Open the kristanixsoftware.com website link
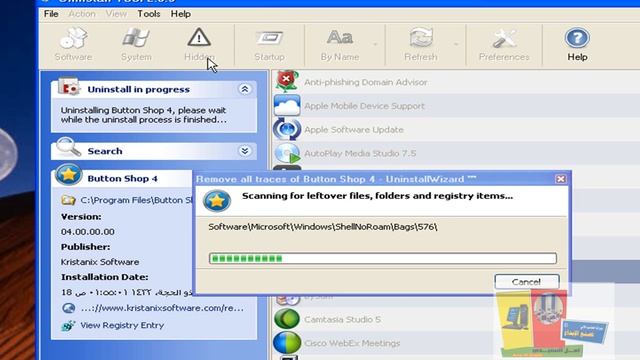This screenshot has width=640, height=360. coord(162,308)
